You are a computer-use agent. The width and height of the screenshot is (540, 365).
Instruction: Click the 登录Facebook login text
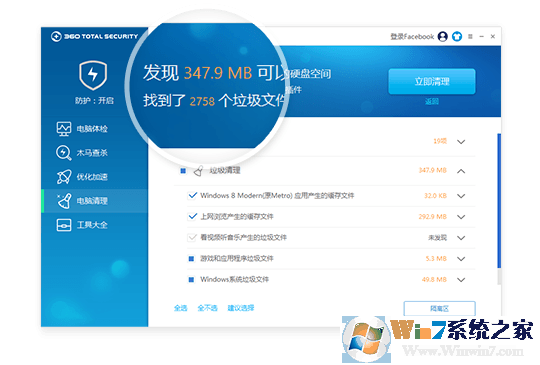click(412, 36)
